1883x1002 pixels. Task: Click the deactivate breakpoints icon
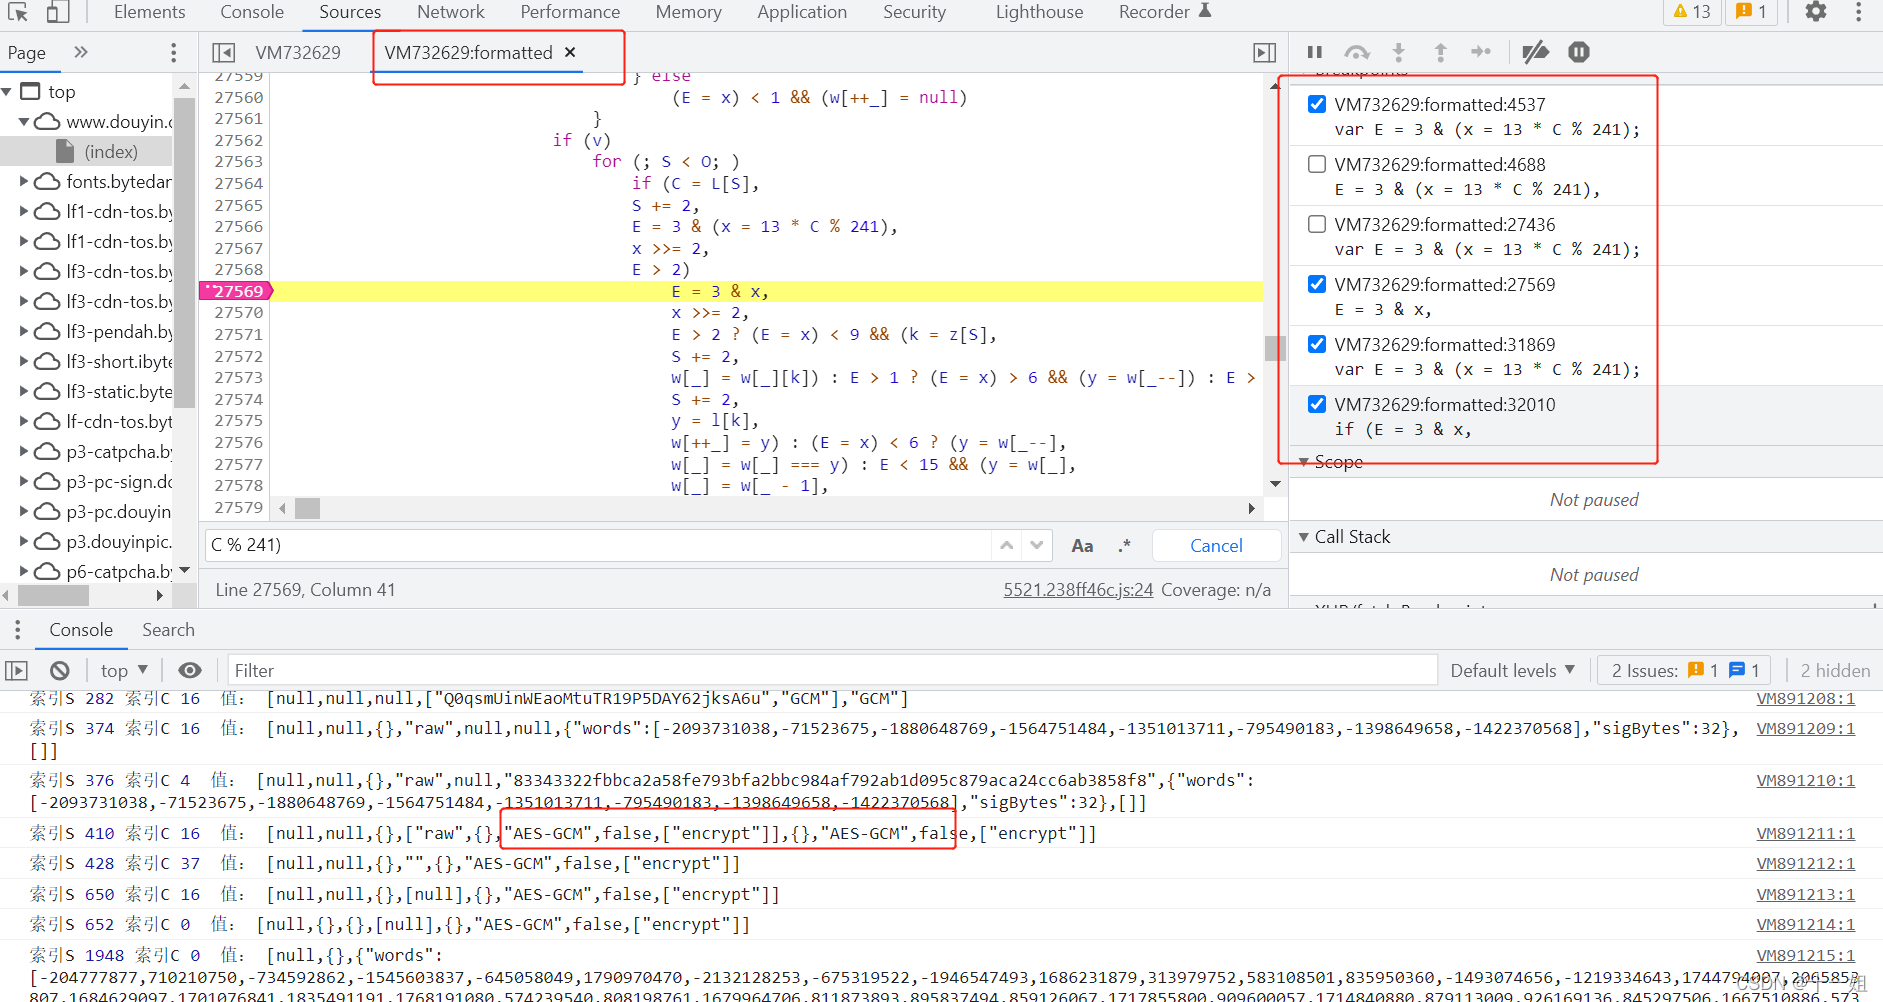[x=1535, y=52]
